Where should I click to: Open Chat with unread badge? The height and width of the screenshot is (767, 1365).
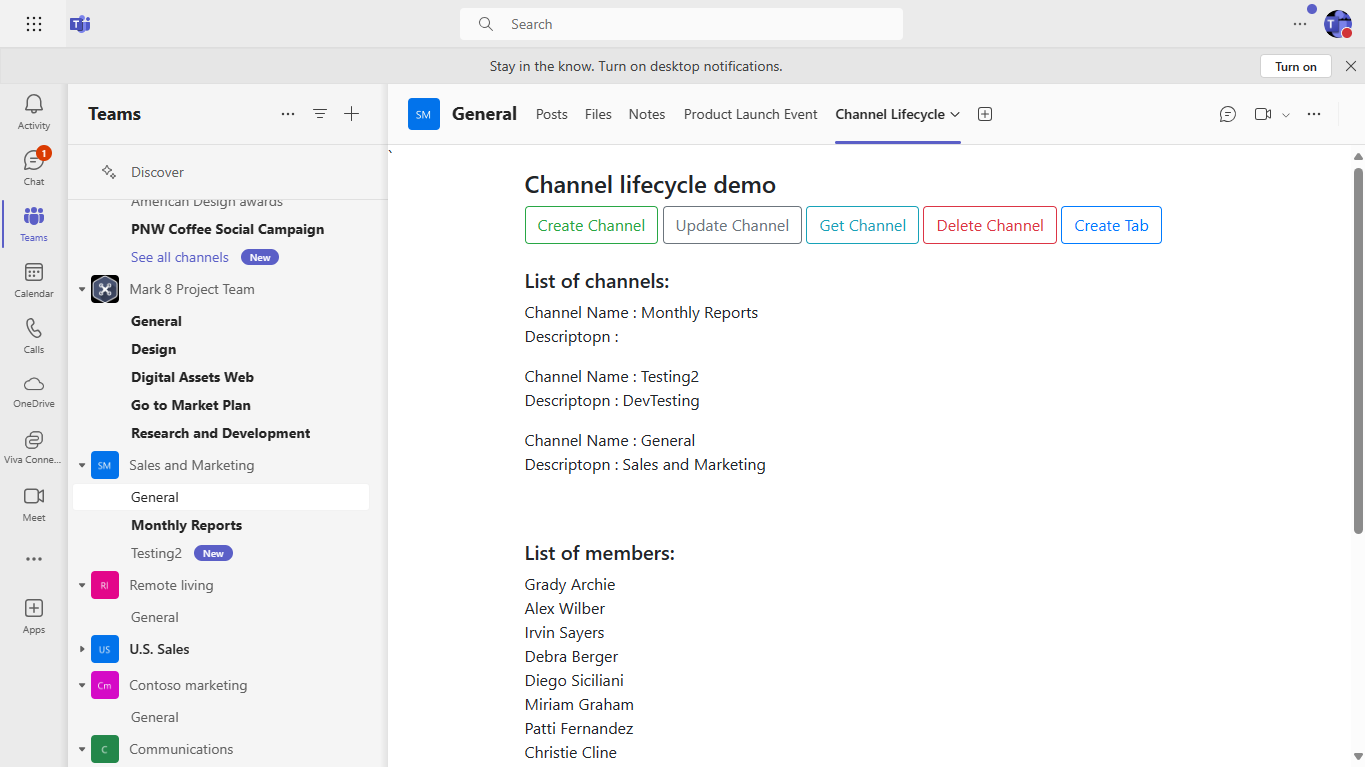point(34,168)
